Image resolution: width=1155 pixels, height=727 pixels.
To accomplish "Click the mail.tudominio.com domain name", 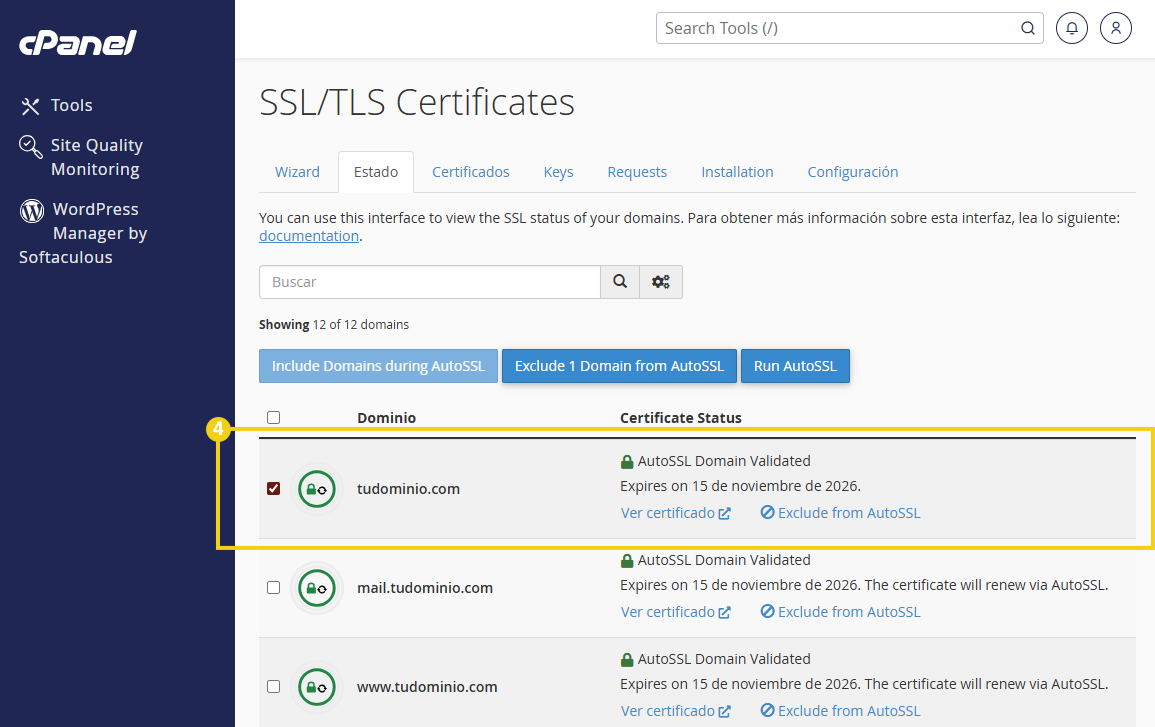I will 425,588.
